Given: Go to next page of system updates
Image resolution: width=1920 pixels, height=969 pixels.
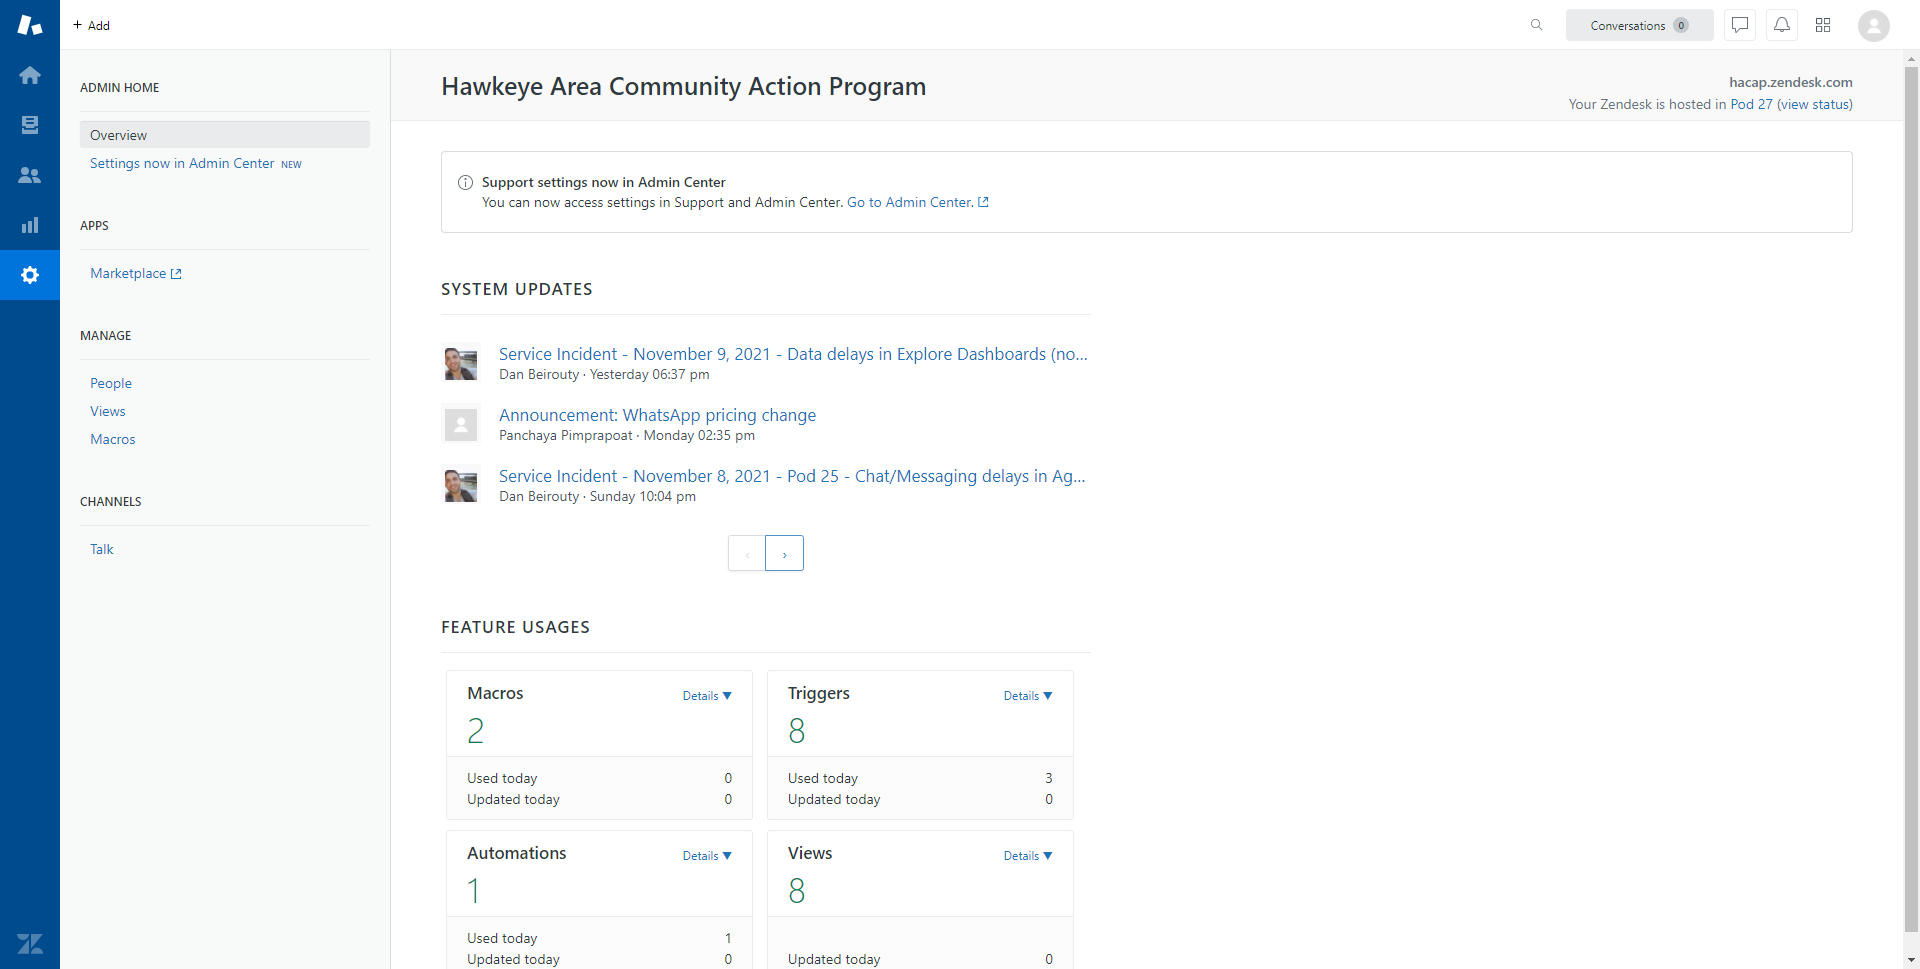Looking at the screenshot, I should click(x=784, y=553).
